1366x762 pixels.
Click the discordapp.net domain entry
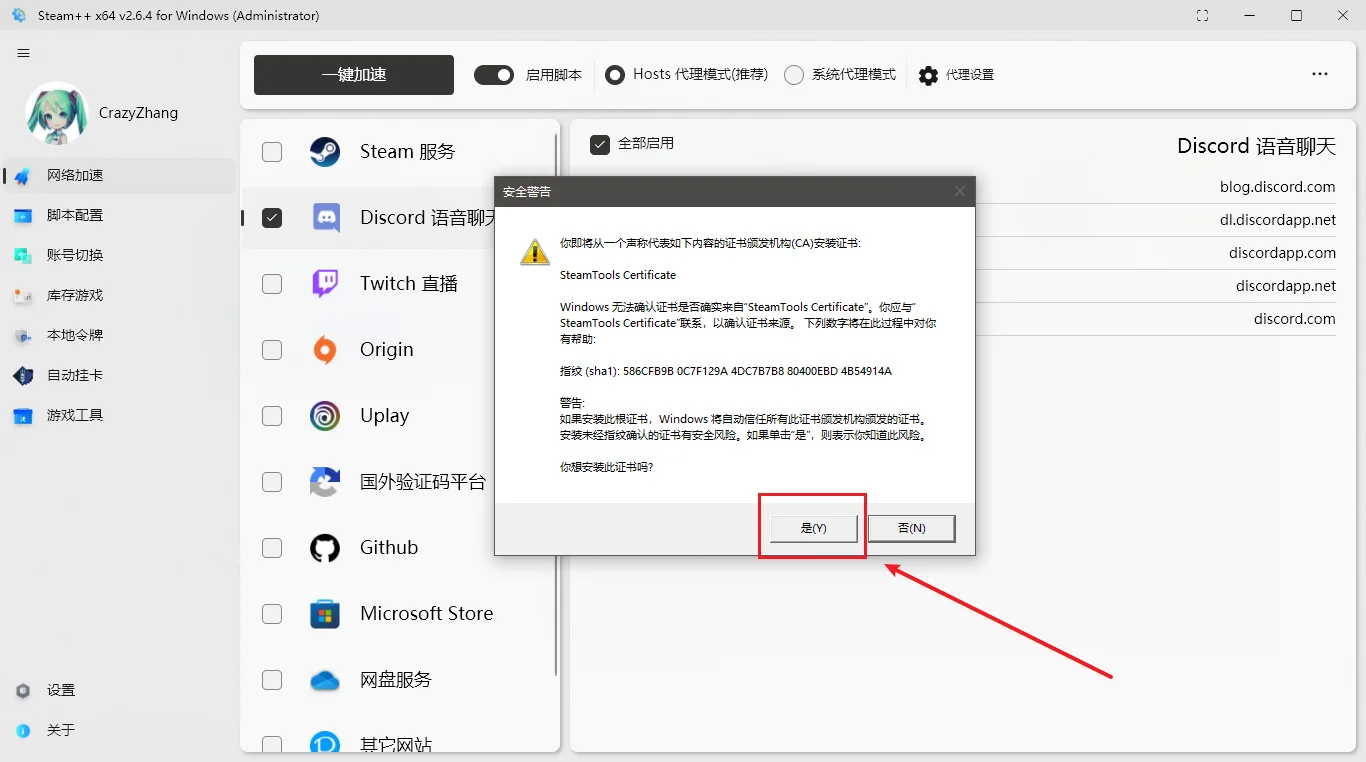pos(1285,286)
